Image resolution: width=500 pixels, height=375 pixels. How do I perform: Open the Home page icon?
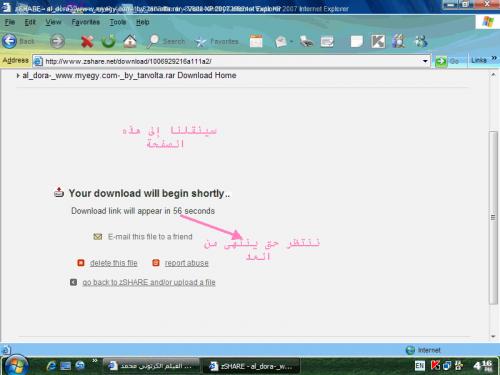pyautogui.click(x=130, y=41)
